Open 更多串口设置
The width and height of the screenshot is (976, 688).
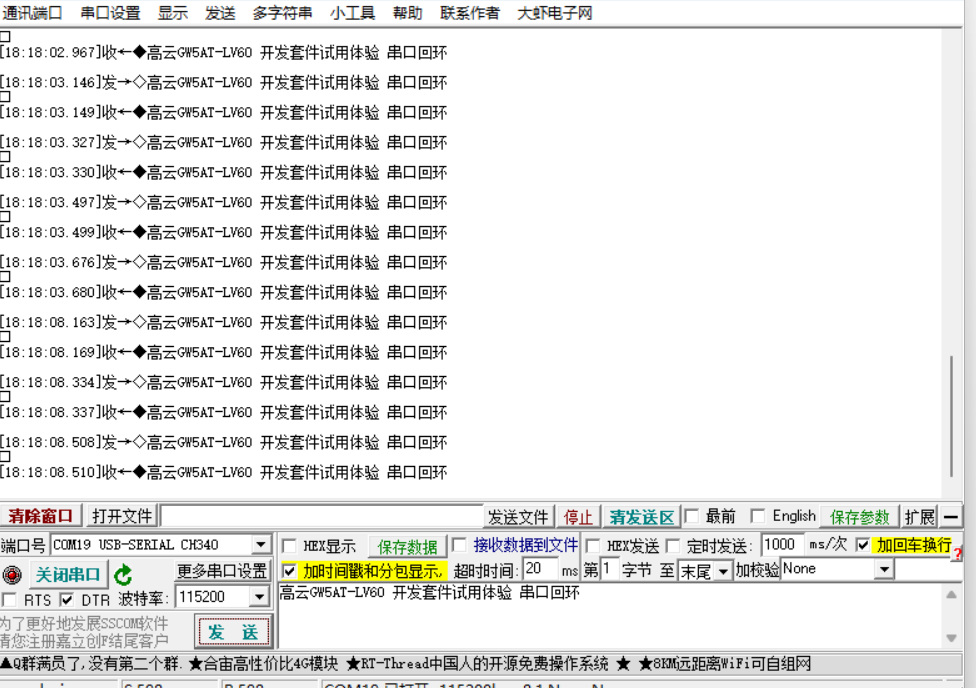pos(222,570)
